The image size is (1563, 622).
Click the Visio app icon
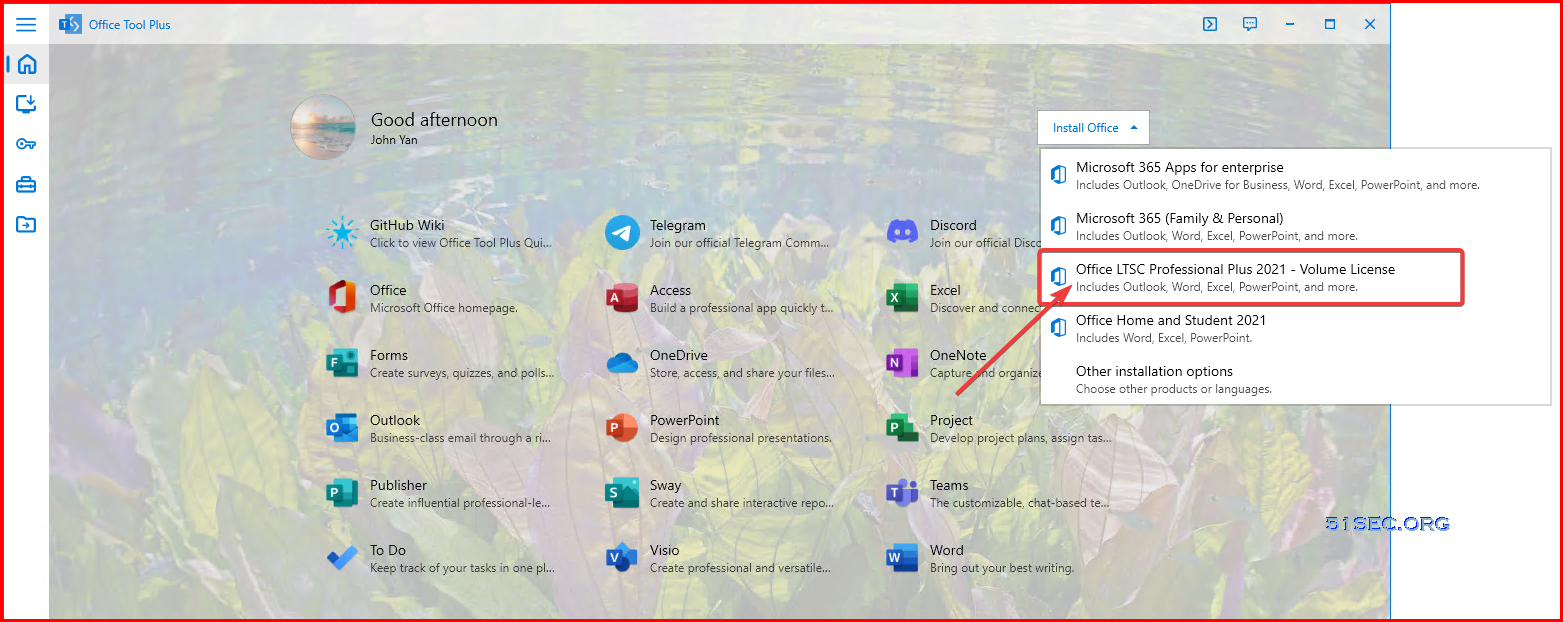click(622, 558)
